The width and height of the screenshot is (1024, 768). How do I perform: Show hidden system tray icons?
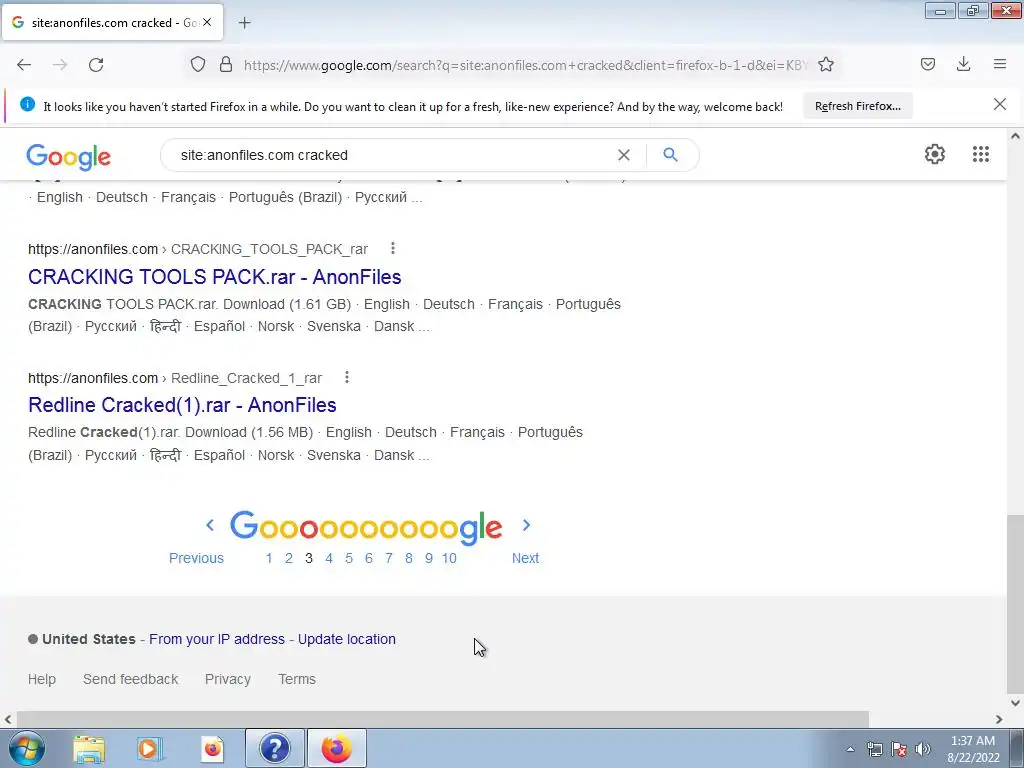pos(850,749)
